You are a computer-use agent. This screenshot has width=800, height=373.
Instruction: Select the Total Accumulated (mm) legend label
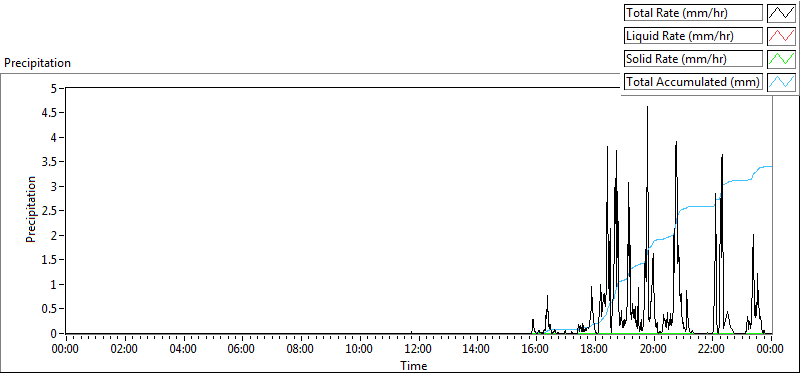(x=693, y=82)
